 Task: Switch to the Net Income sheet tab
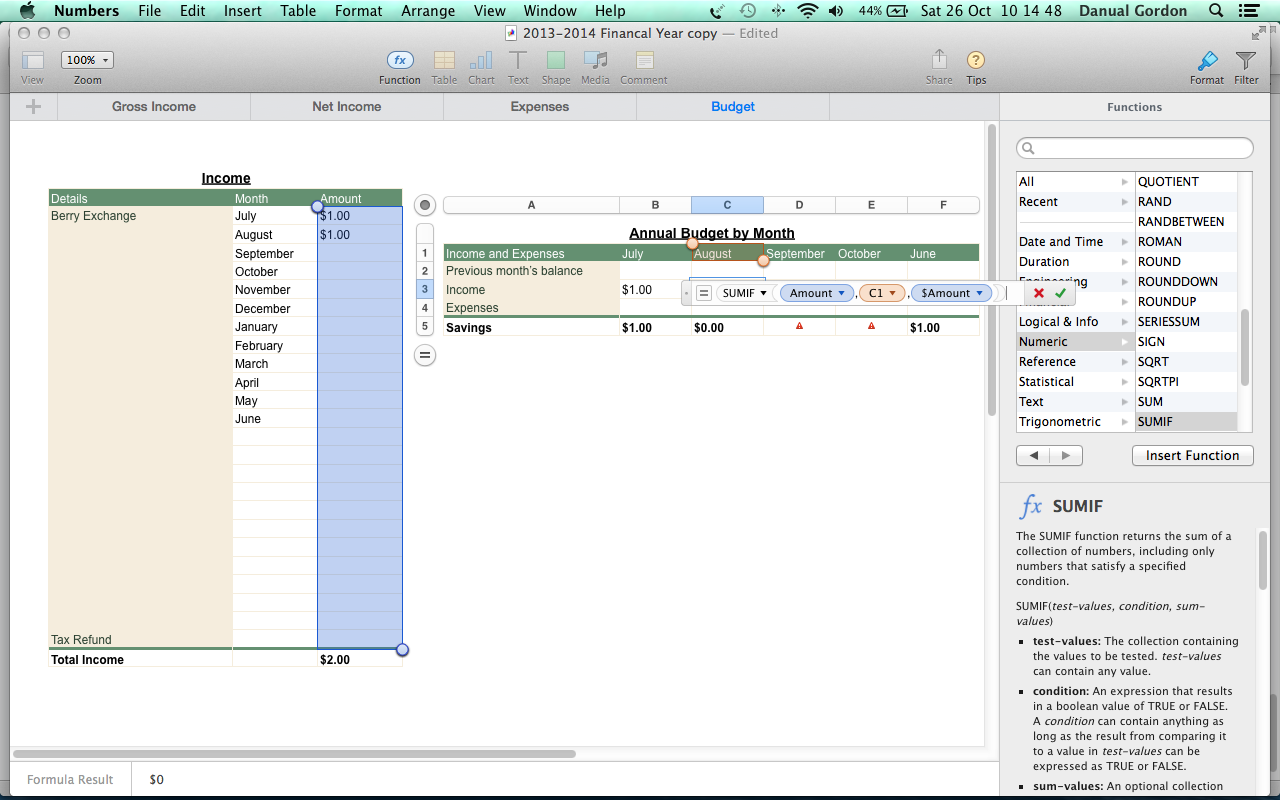point(347,106)
